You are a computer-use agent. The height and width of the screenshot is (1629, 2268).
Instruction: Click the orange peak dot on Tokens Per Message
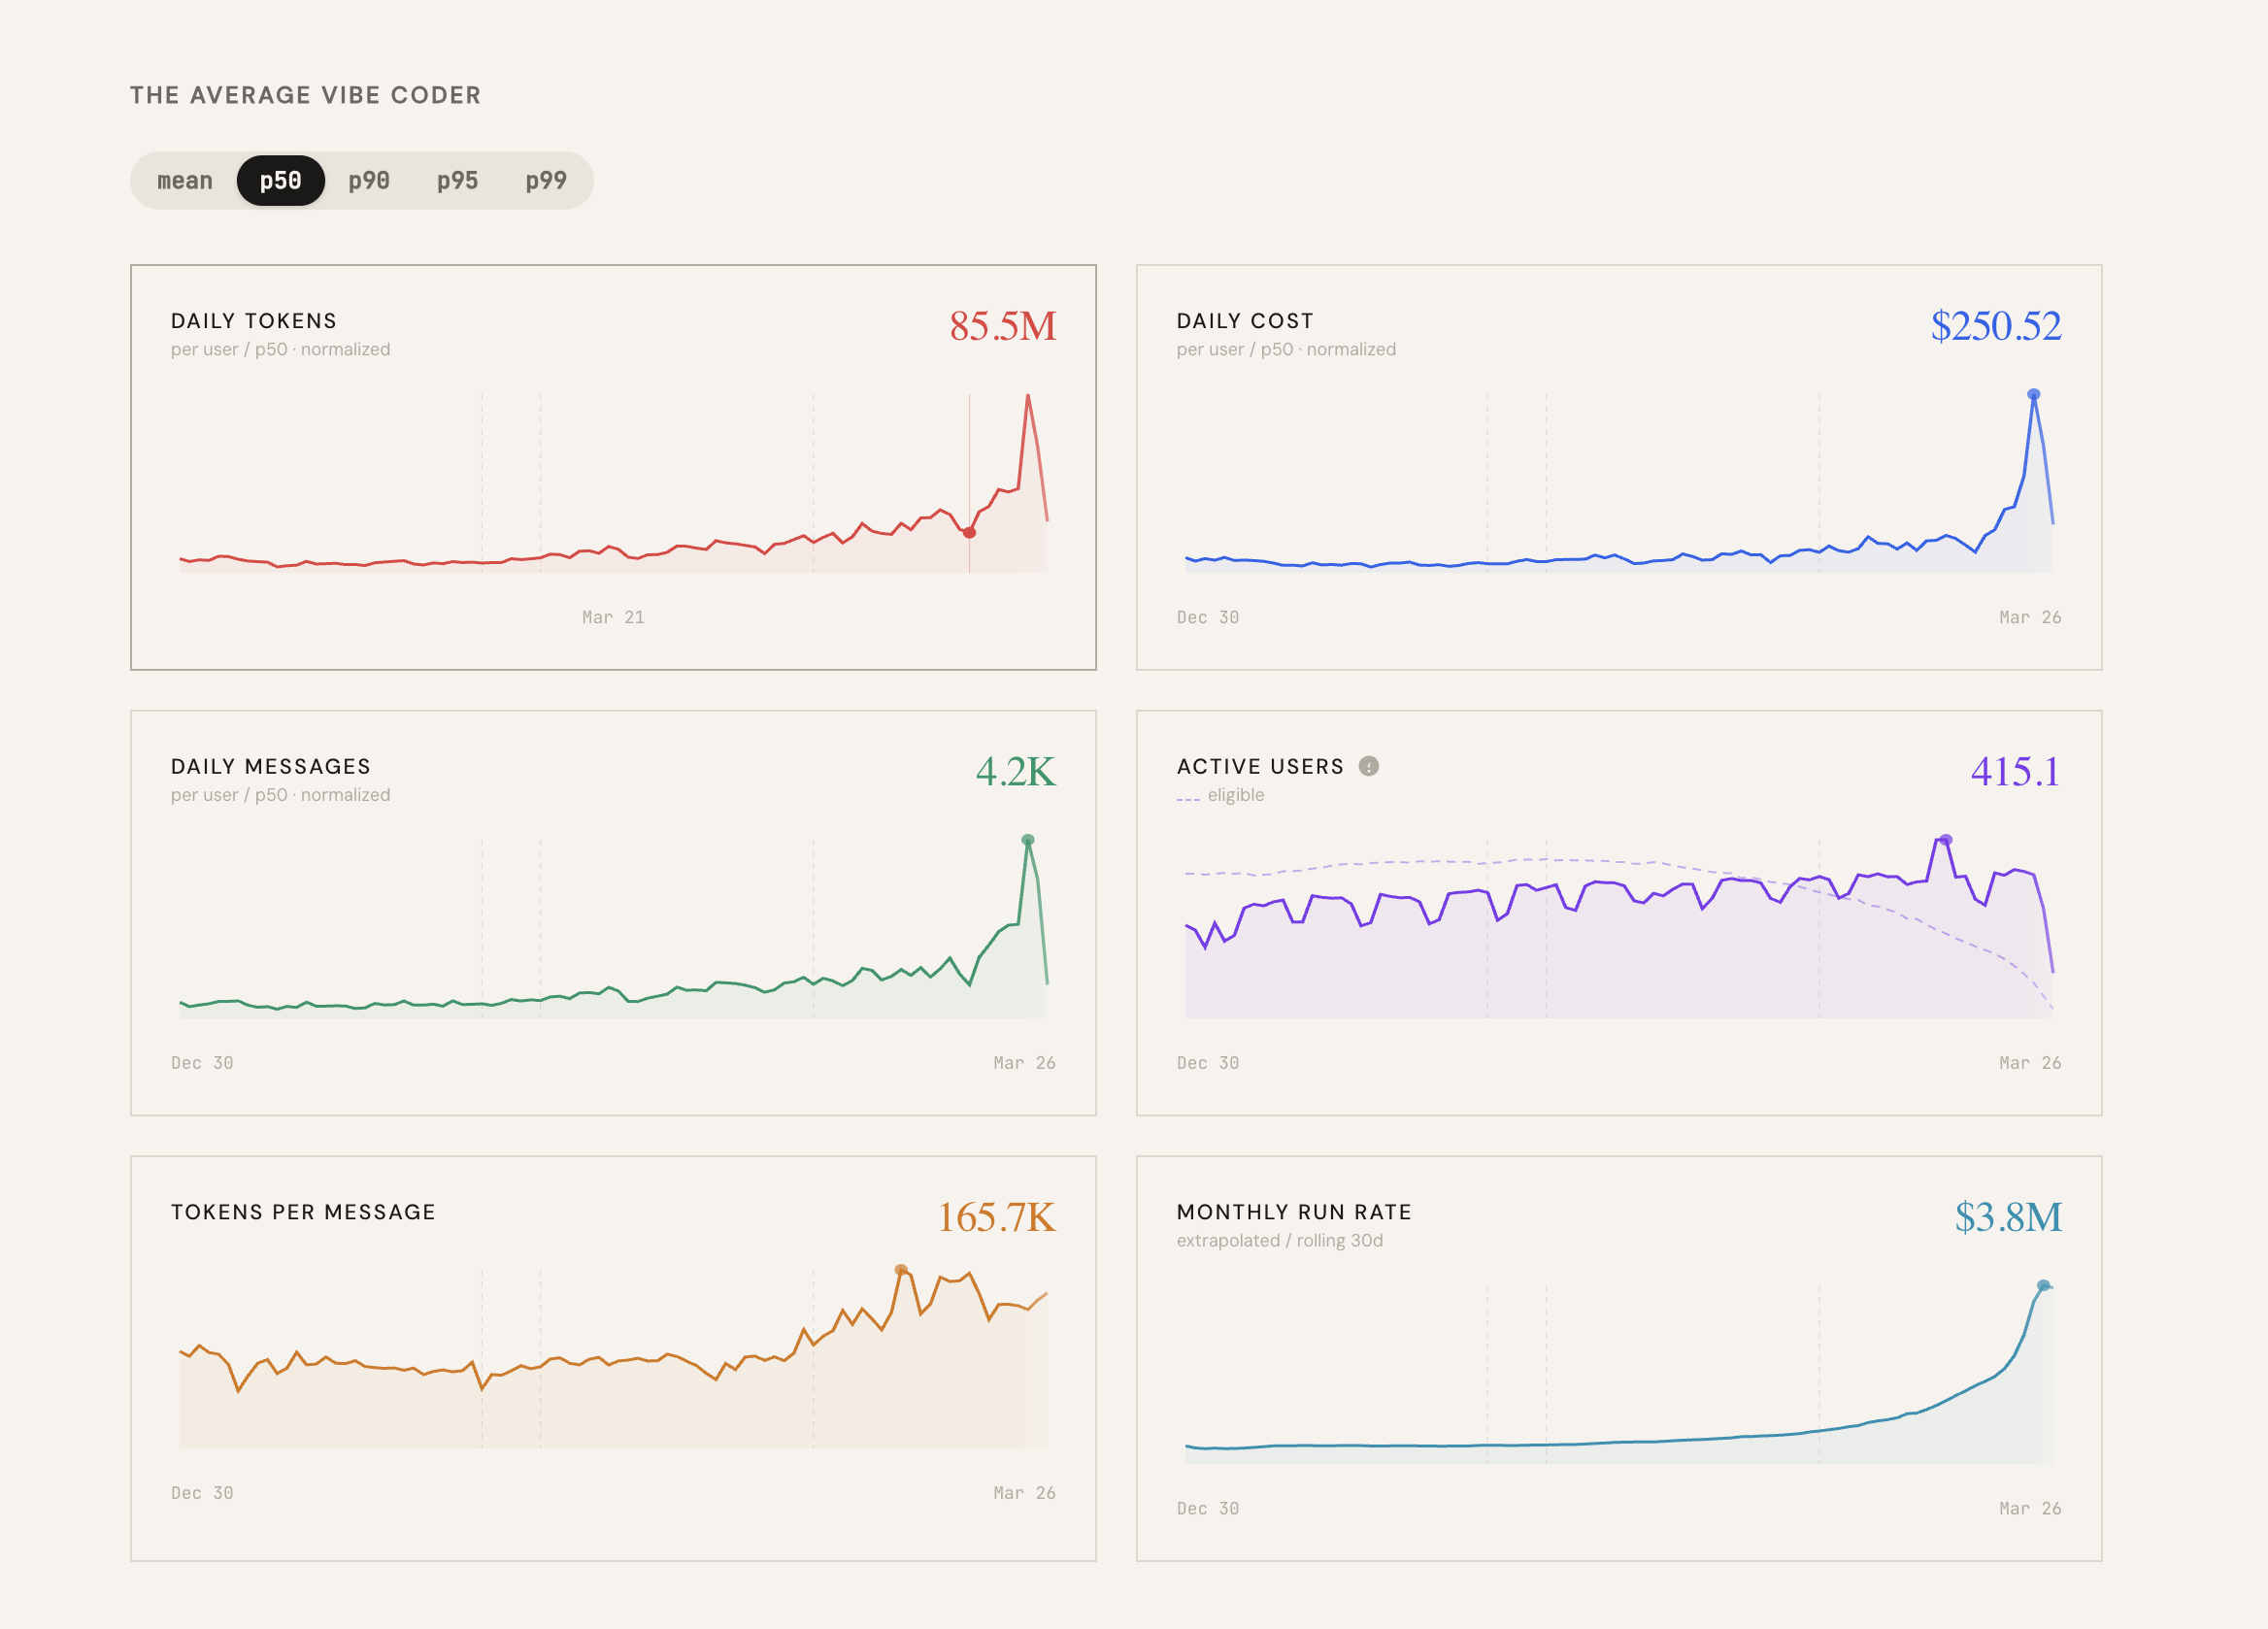click(x=901, y=1270)
